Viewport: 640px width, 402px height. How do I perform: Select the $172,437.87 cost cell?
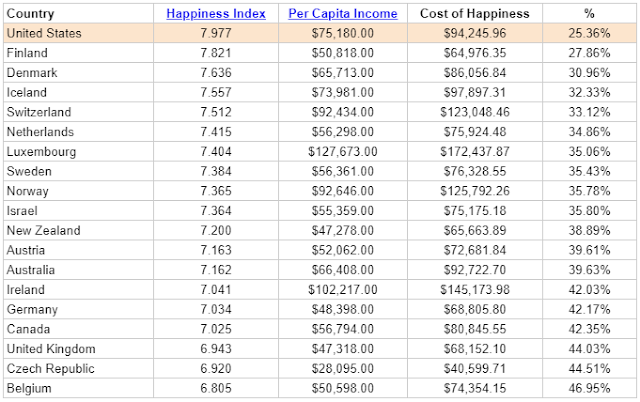pos(475,151)
